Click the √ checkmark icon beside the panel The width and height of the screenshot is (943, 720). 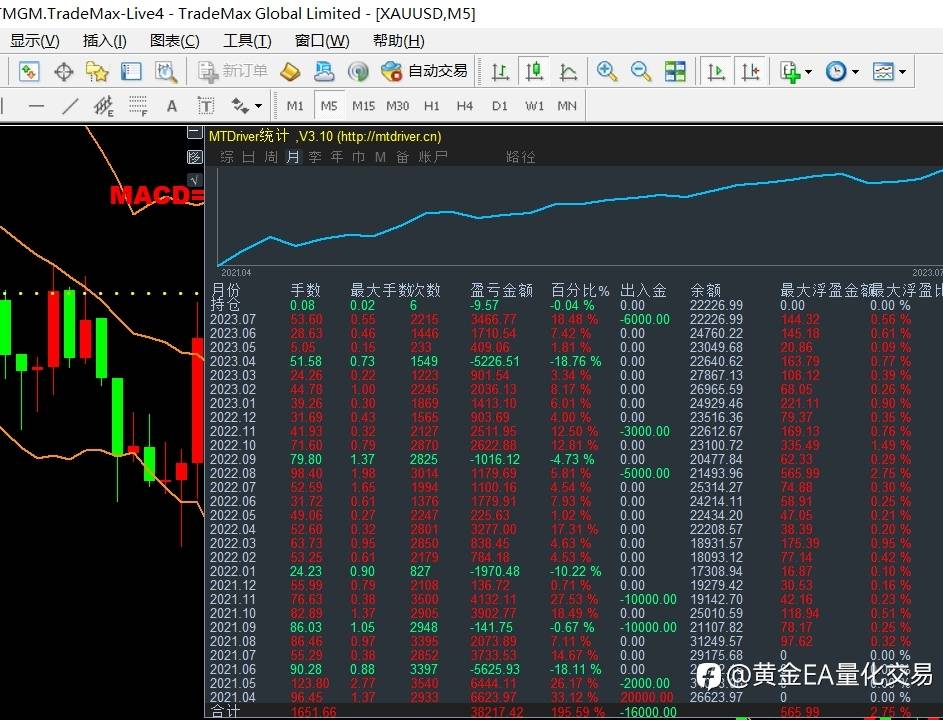(194, 180)
